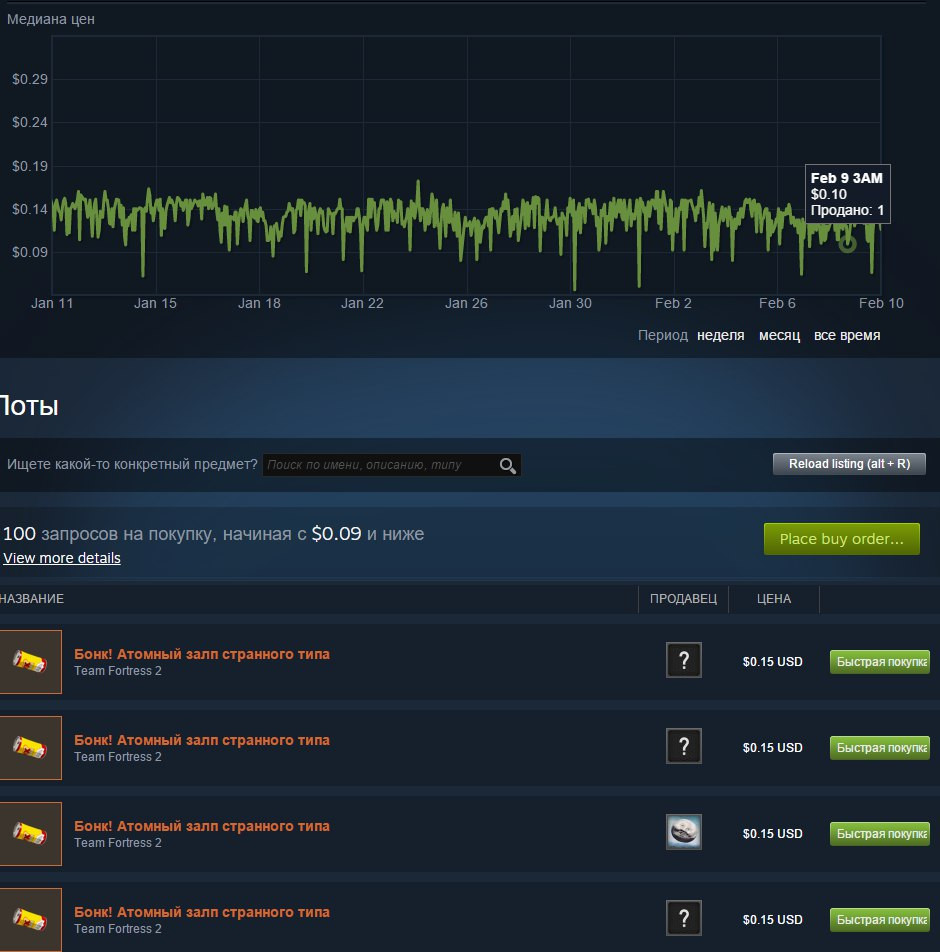Click Быстрая покупка on the first listing
The image size is (940, 952).
coord(879,662)
